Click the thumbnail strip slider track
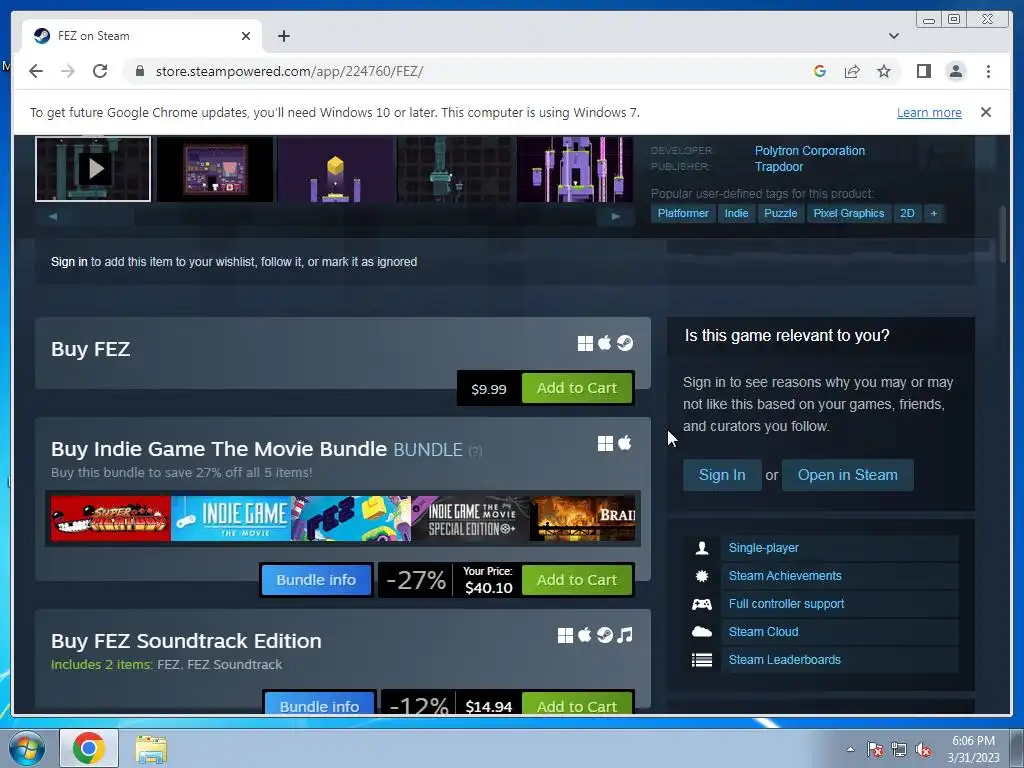Screen dimensions: 1024x768 [x=334, y=216]
